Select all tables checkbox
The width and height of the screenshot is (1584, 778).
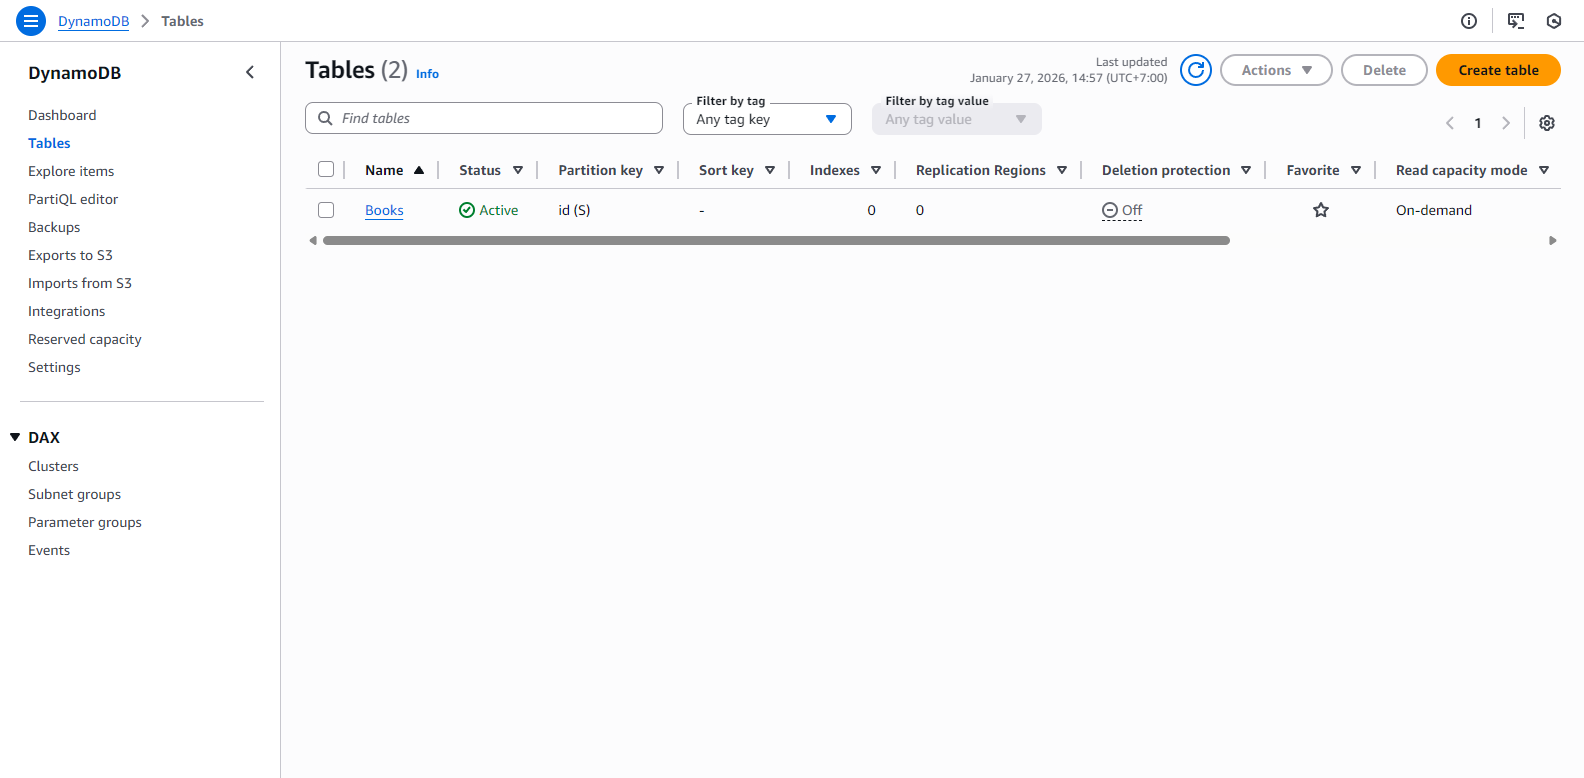326,169
